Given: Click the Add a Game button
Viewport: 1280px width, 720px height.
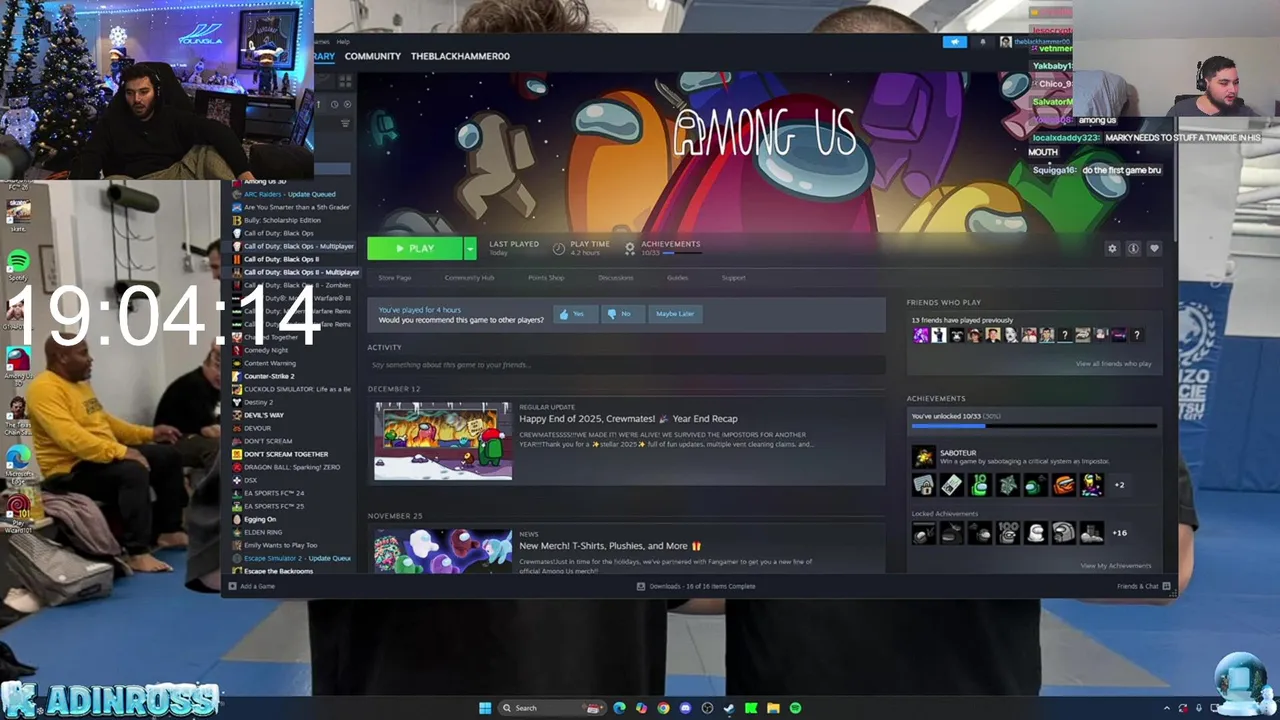Looking at the screenshot, I should [x=252, y=586].
